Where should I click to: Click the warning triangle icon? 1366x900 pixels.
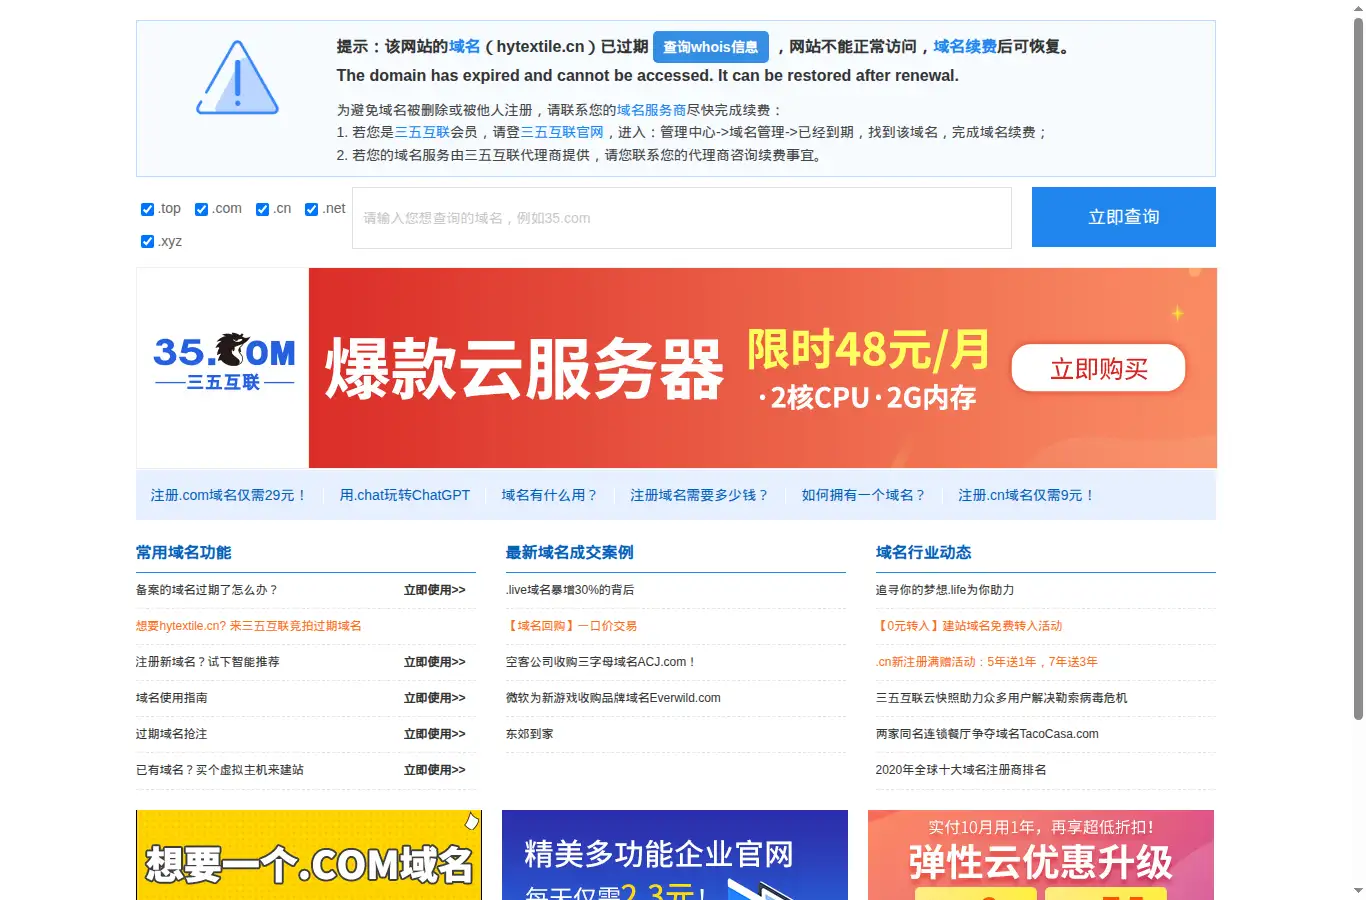coord(237,78)
